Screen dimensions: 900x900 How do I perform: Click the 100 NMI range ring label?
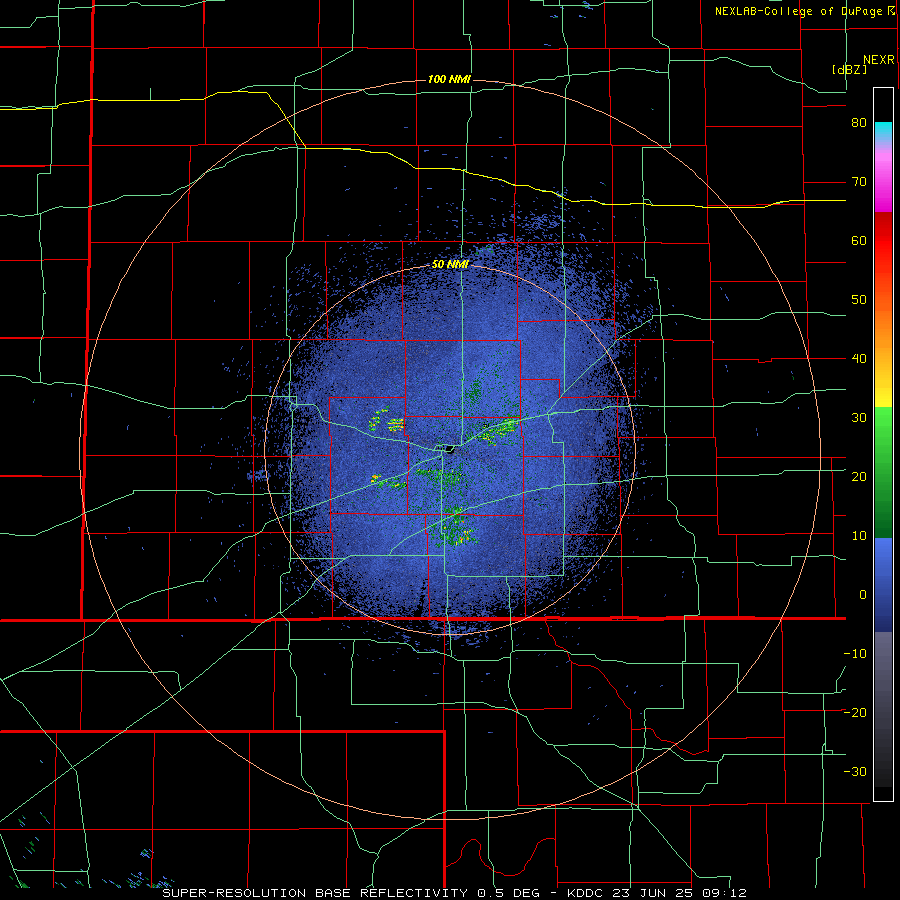click(449, 79)
